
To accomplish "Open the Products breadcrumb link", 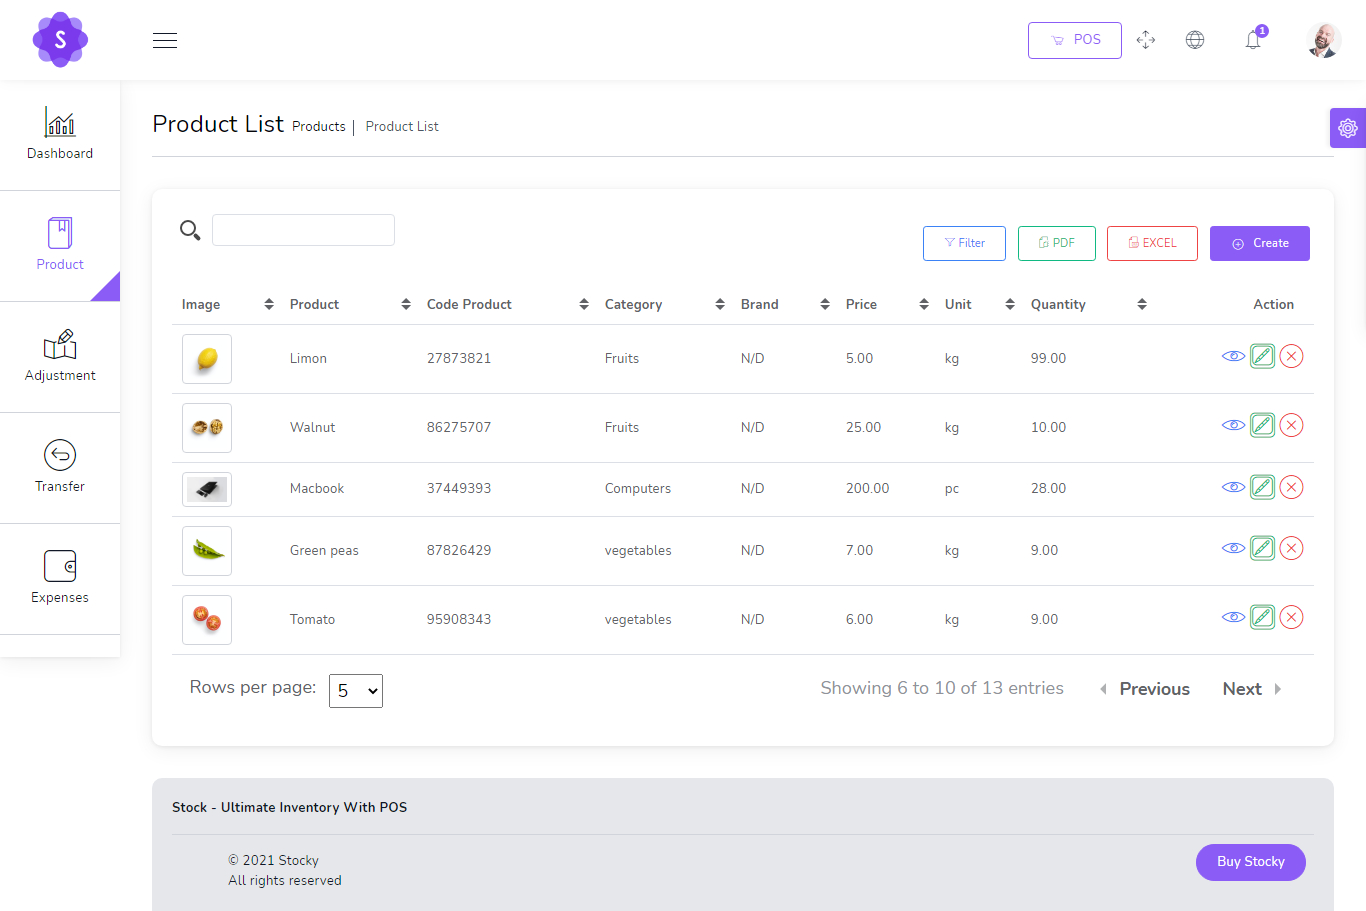I will [318, 126].
